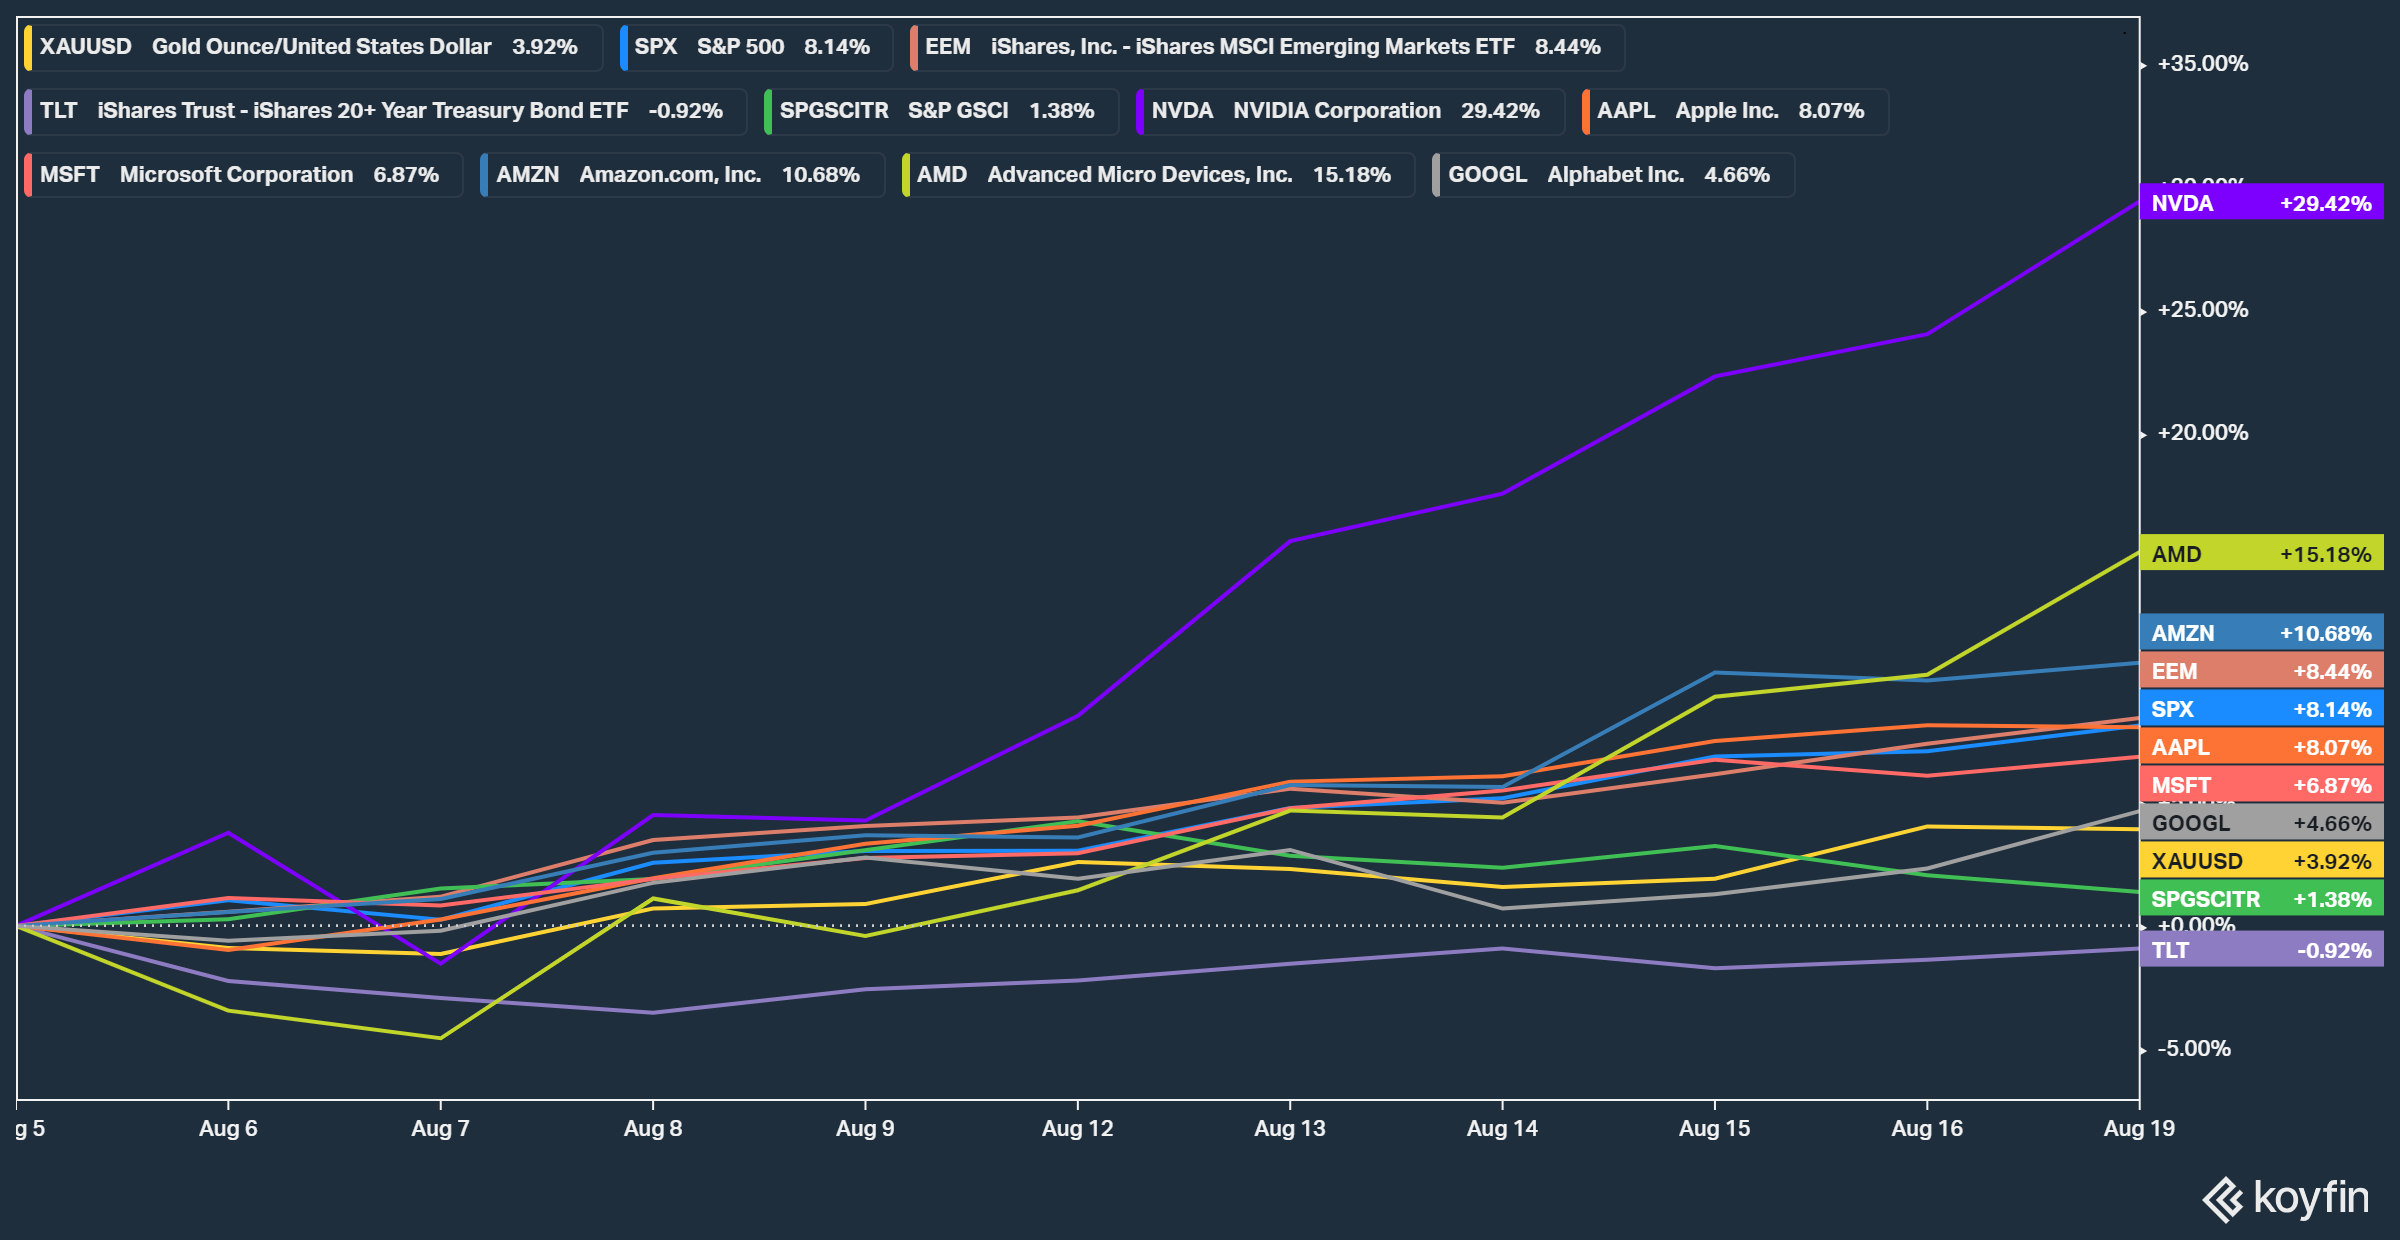Click the +25.00% y-axis tick label
This screenshot has width=2400, height=1240.
pyautogui.click(x=2202, y=310)
